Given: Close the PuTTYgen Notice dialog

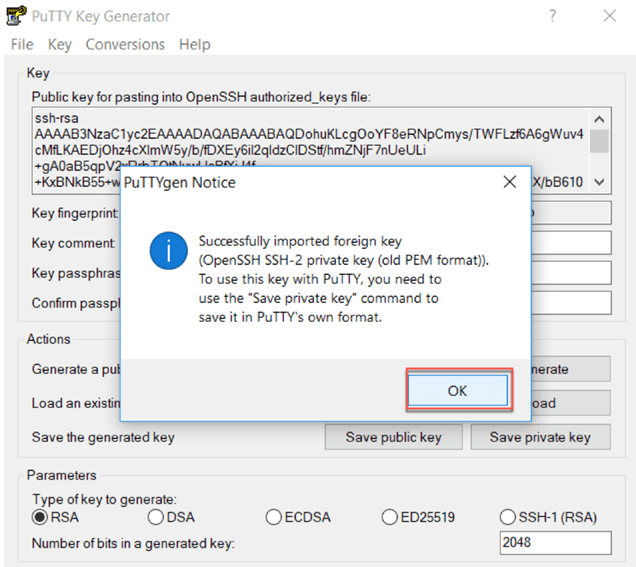Looking at the screenshot, I should 510,182.
